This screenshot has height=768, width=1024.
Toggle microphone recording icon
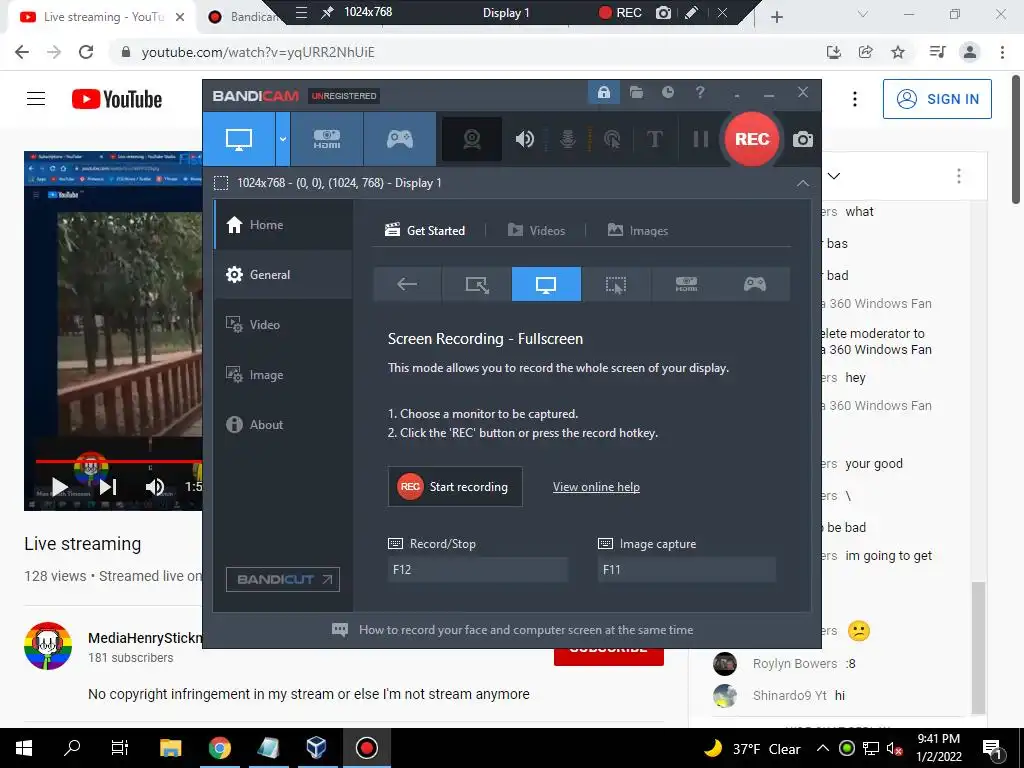568,139
